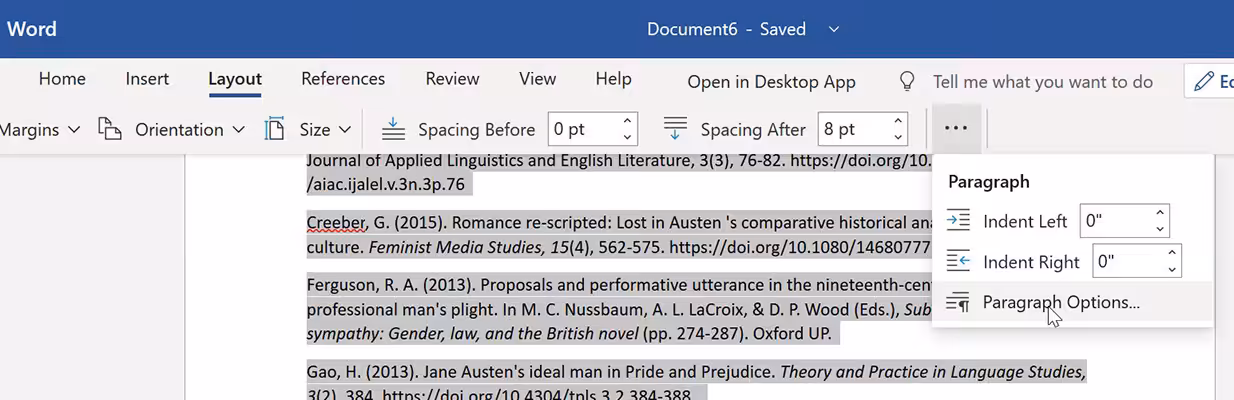
Task: Expand the Orientation dropdown arrow
Action: (238, 130)
